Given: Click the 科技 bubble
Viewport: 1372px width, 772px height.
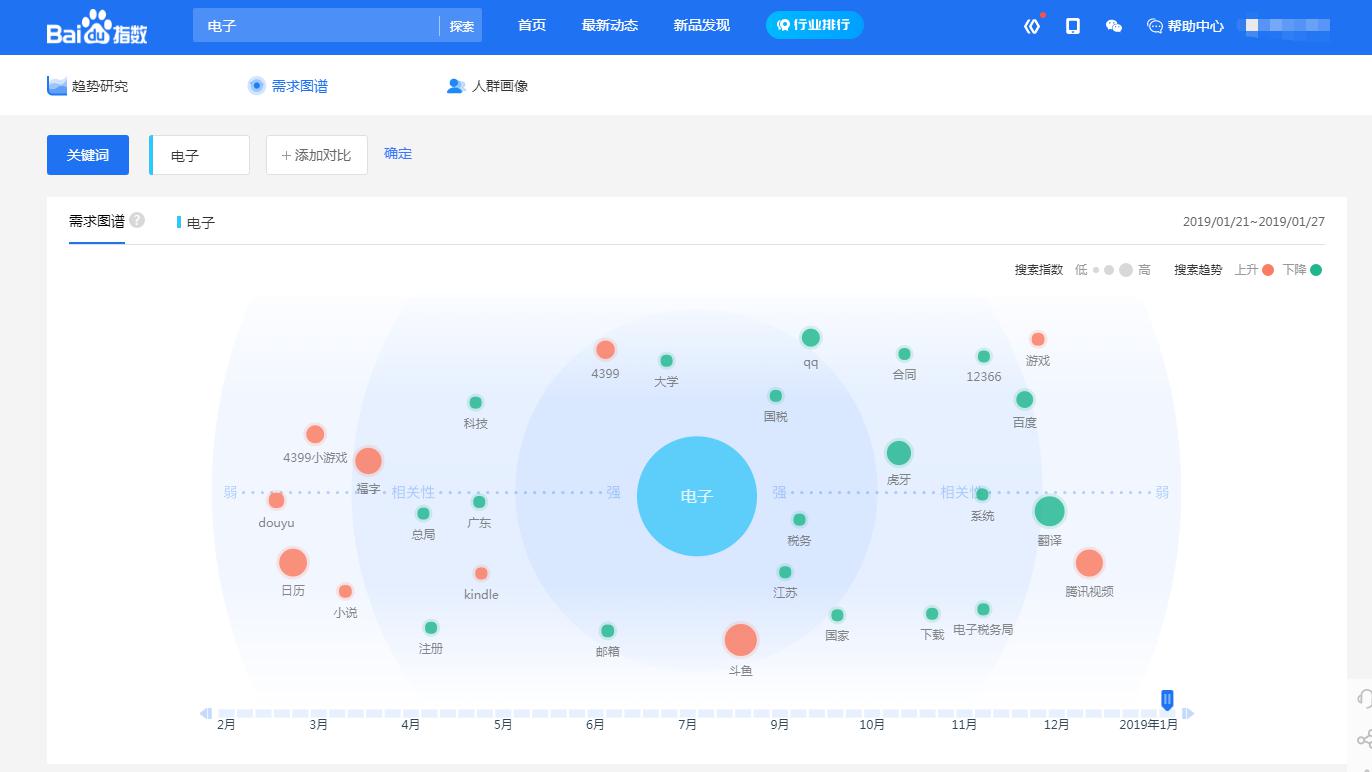Looking at the screenshot, I should point(476,403).
